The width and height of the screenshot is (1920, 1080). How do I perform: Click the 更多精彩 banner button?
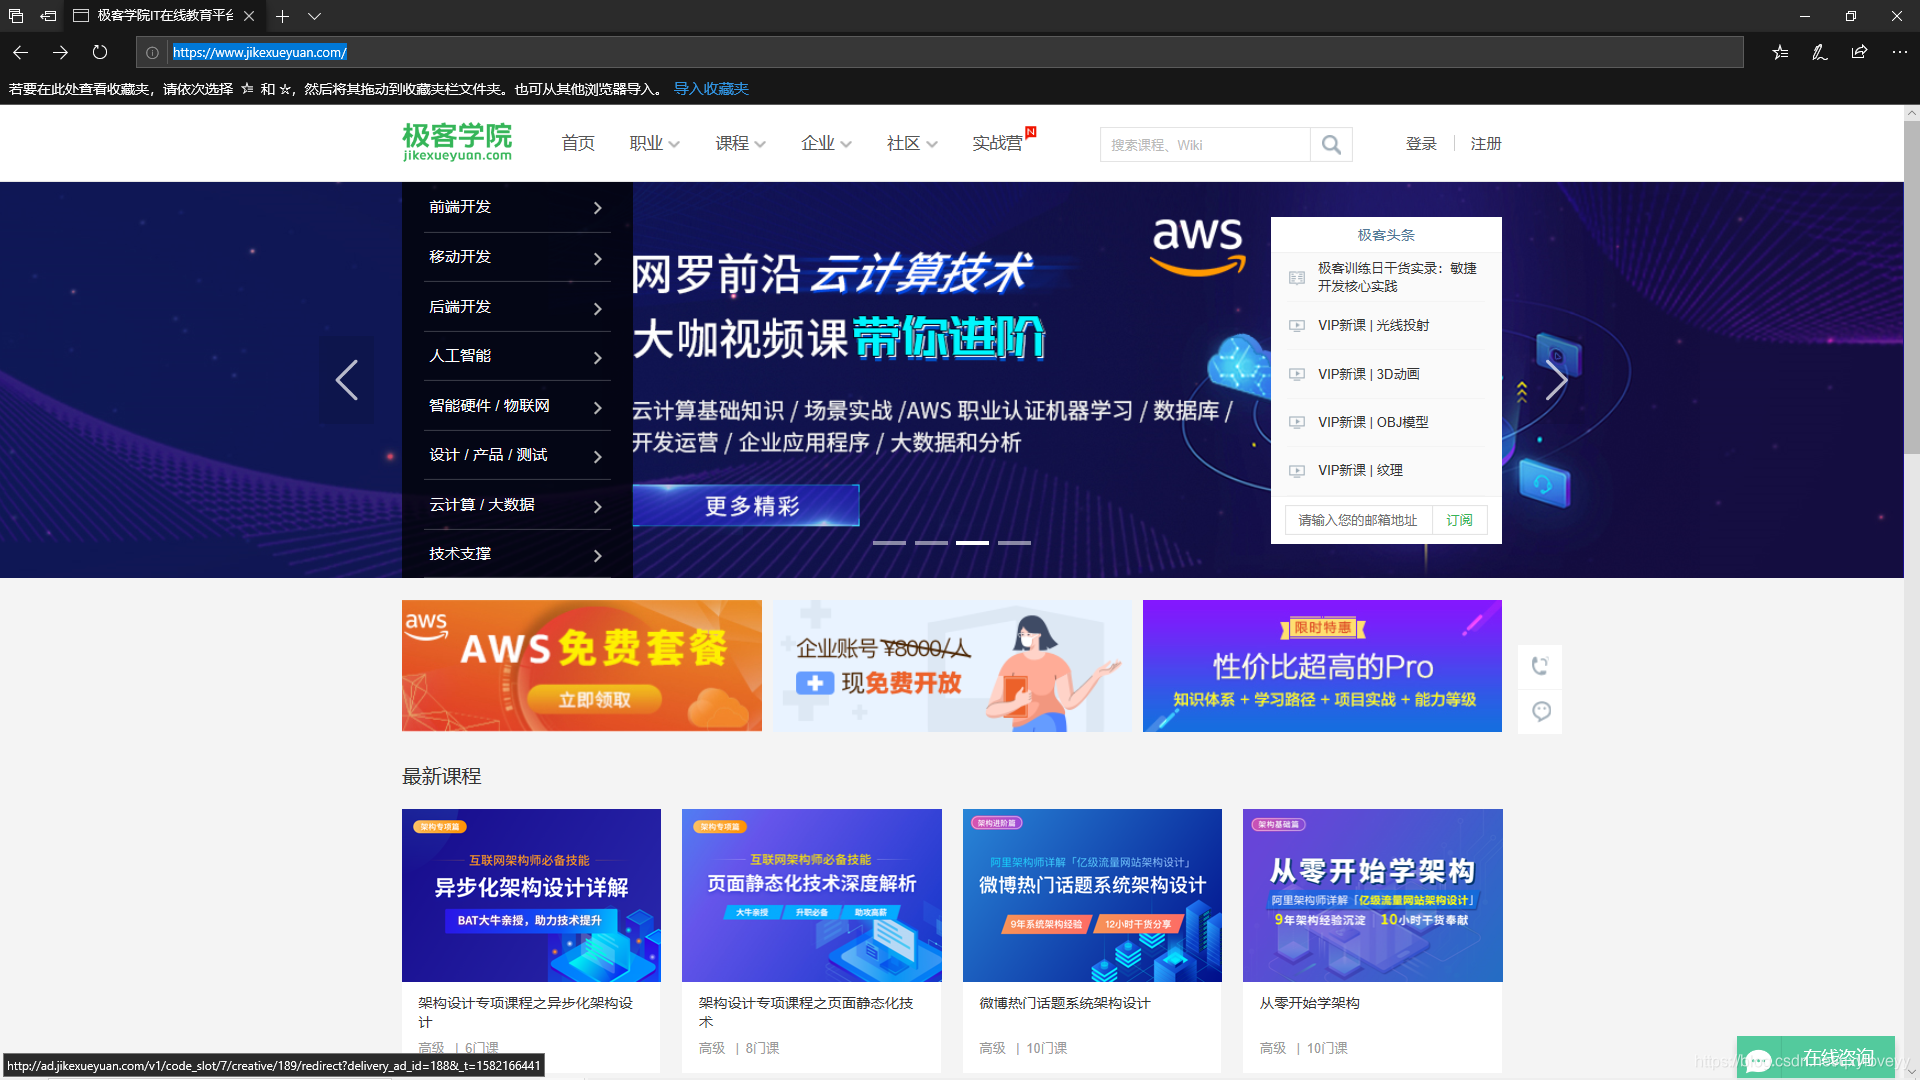[745, 506]
